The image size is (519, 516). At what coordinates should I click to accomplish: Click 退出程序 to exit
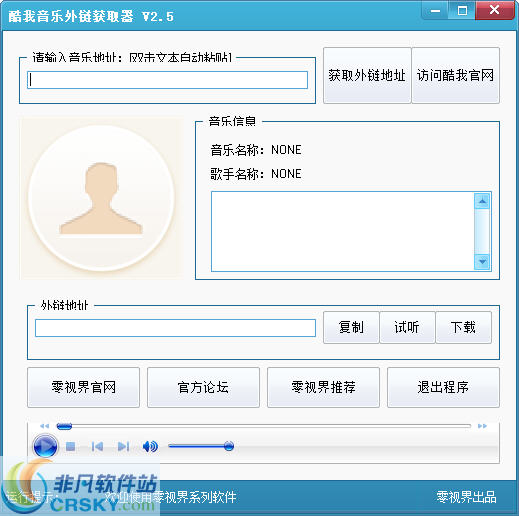coord(443,387)
